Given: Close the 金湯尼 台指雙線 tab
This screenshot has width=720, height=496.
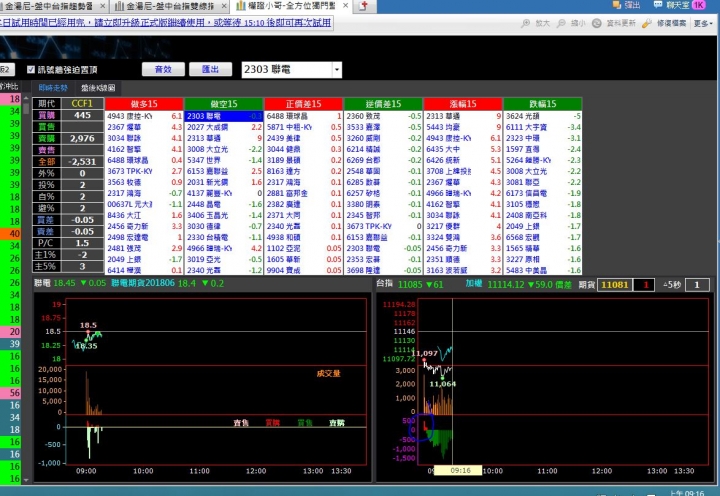Looking at the screenshot, I should coord(224,6).
